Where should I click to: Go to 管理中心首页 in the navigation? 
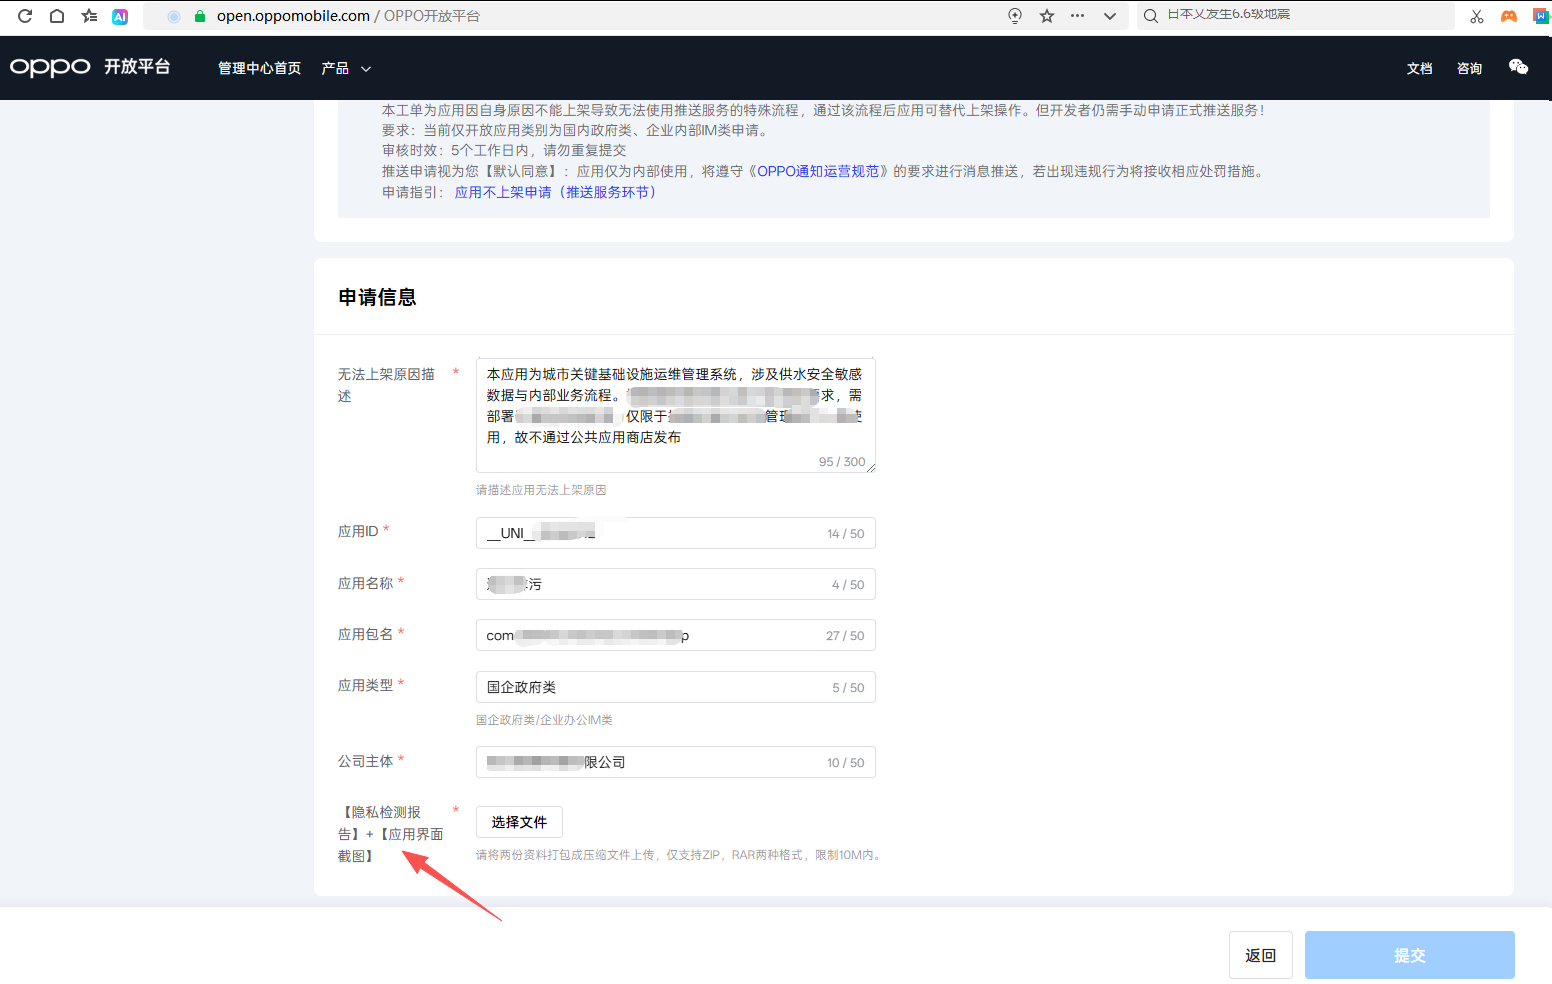click(x=258, y=68)
